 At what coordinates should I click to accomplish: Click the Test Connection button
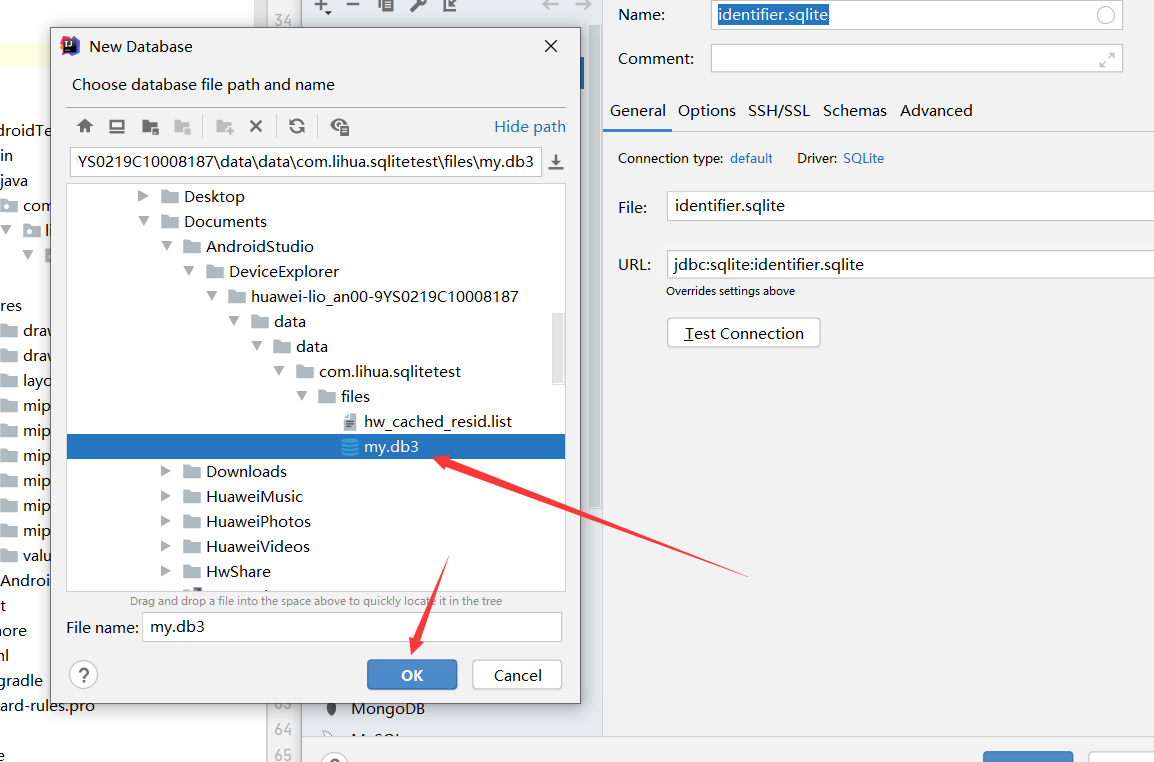[x=743, y=332]
